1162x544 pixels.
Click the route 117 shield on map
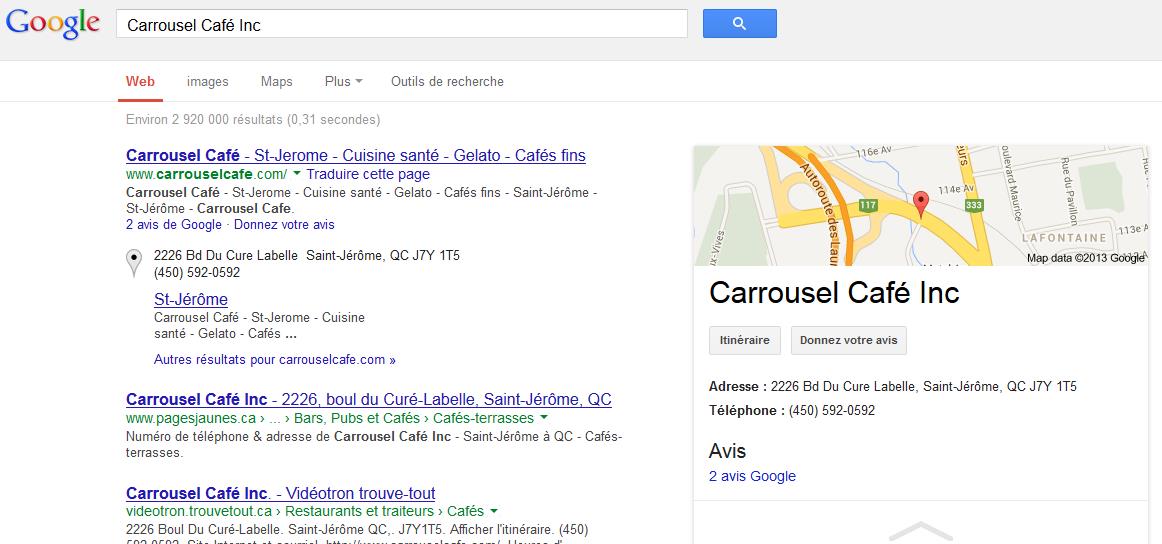868,204
